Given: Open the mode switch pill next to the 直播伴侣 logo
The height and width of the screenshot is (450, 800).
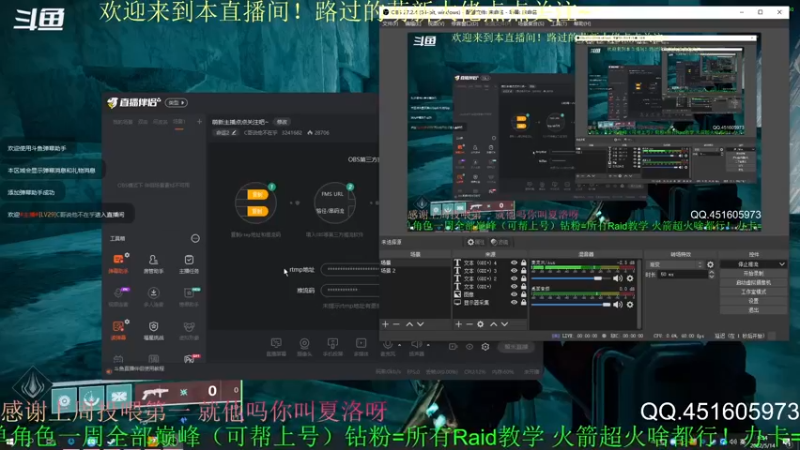Looking at the screenshot, I should [177, 103].
